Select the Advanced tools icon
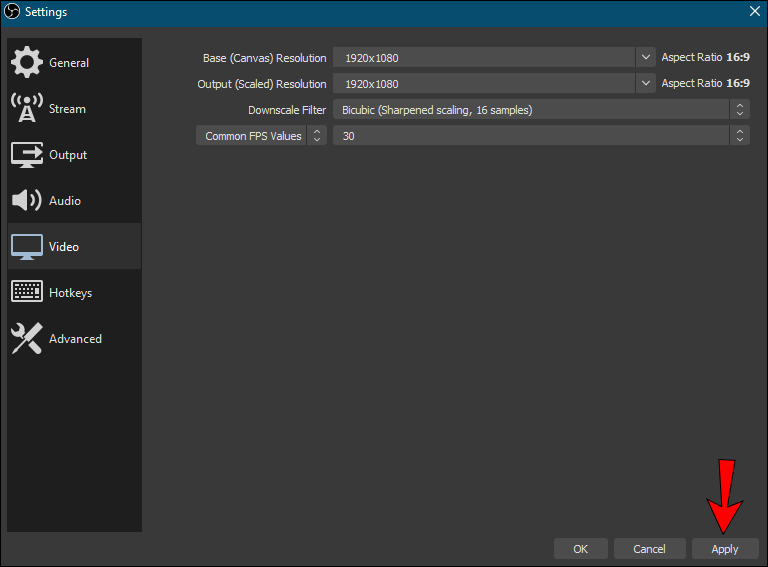This screenshot has width=768, height=567. pyautogui.click(x=26, y=338)
